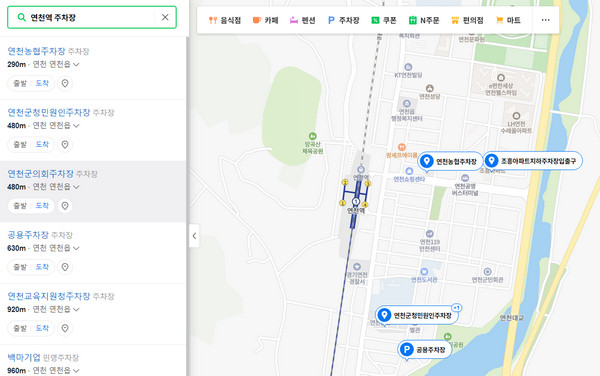Click the +1 badge on the 연천군청민원인주차장 marker
This screenshot has height=376, width=600.
[x=457, y=308]
